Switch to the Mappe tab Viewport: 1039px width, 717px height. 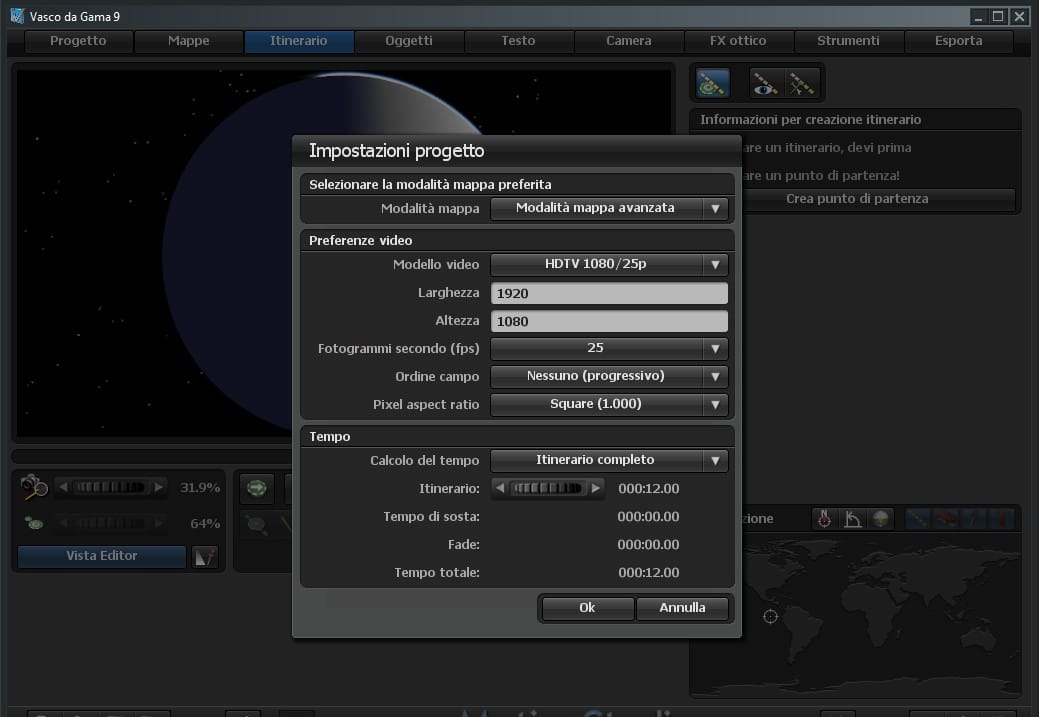click(x=188, y=41)
